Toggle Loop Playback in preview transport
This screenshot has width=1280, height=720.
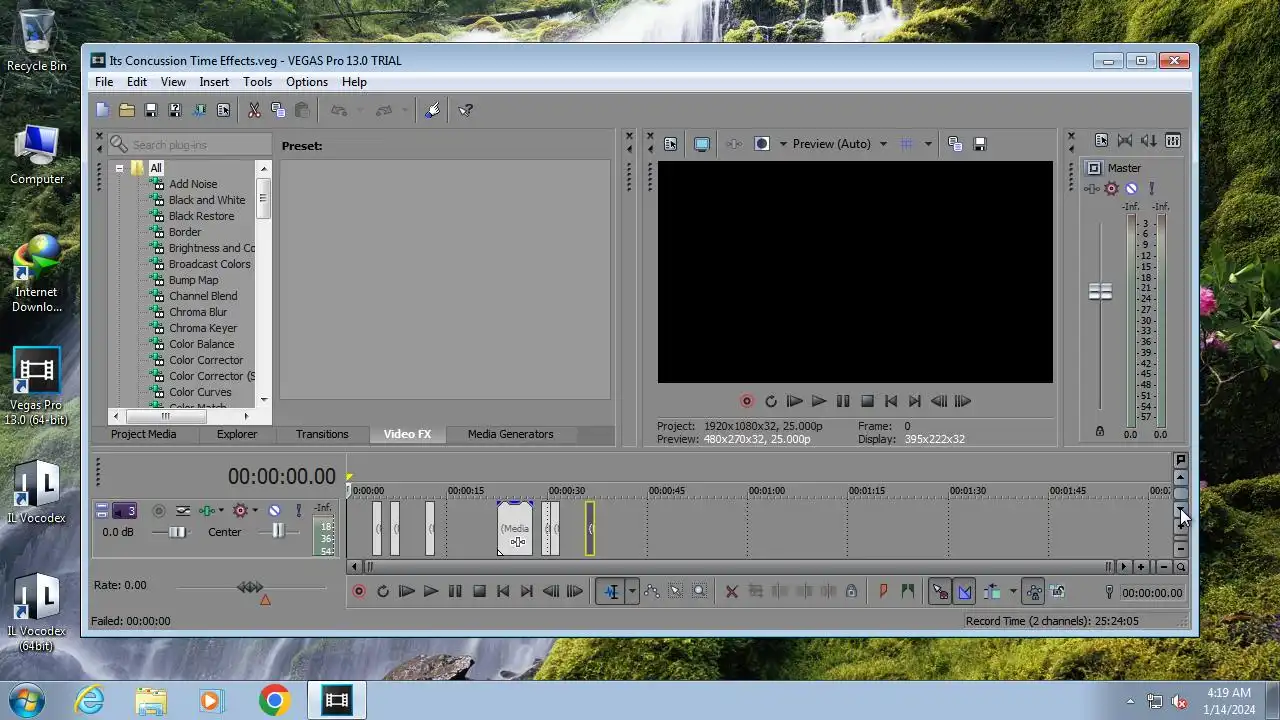point(771,401)
